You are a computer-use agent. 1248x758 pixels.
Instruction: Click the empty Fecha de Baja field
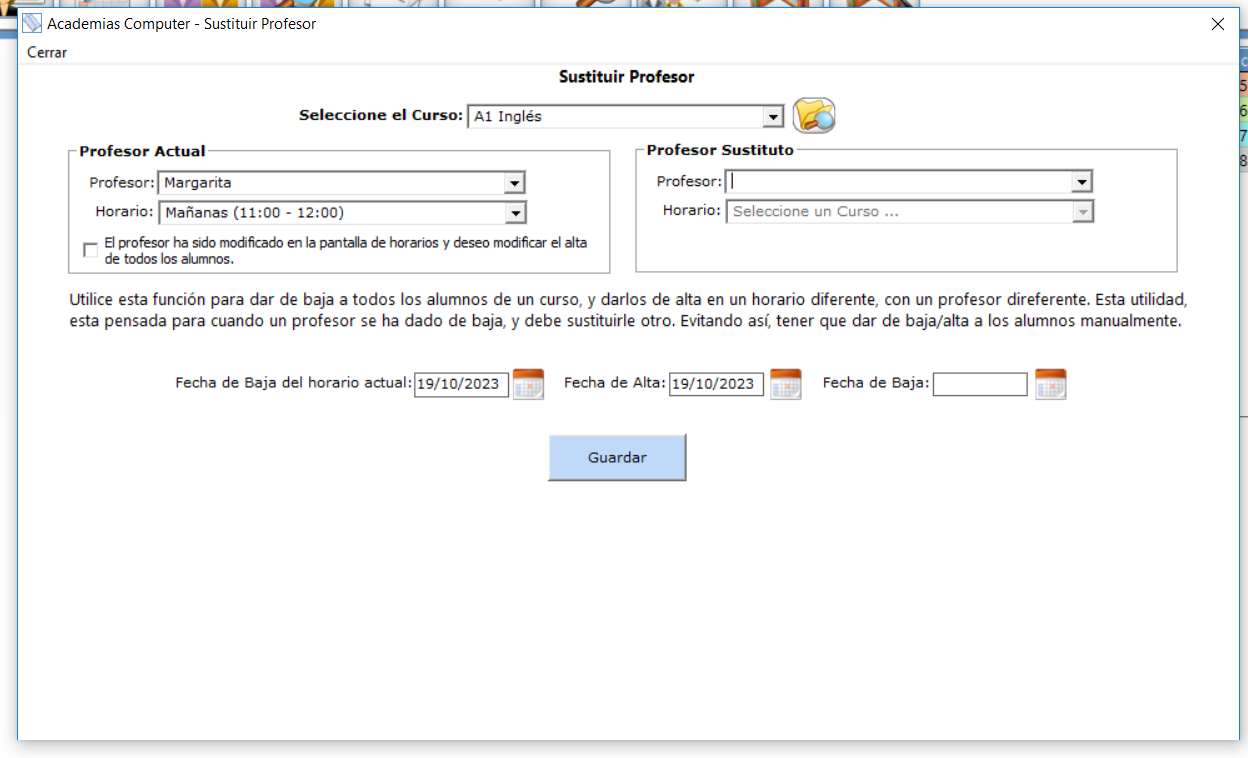click(980, 384)
